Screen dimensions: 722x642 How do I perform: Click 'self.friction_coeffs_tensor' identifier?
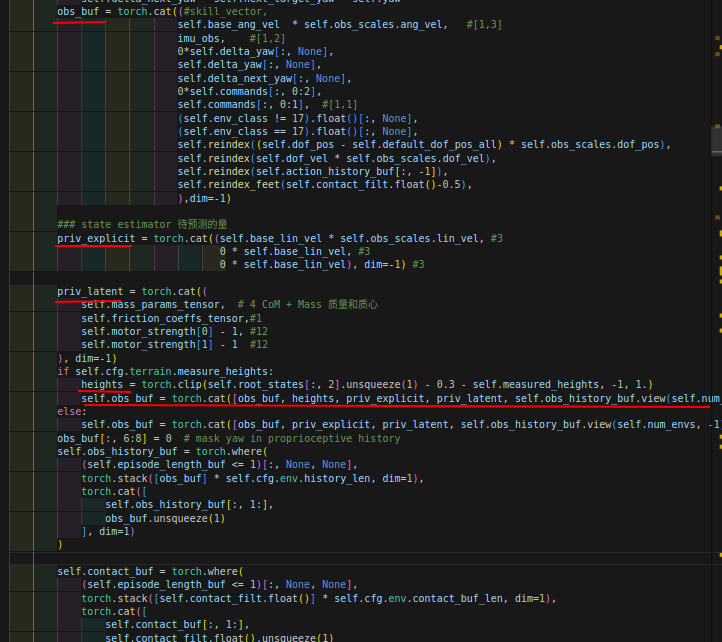tap(163, 319)
